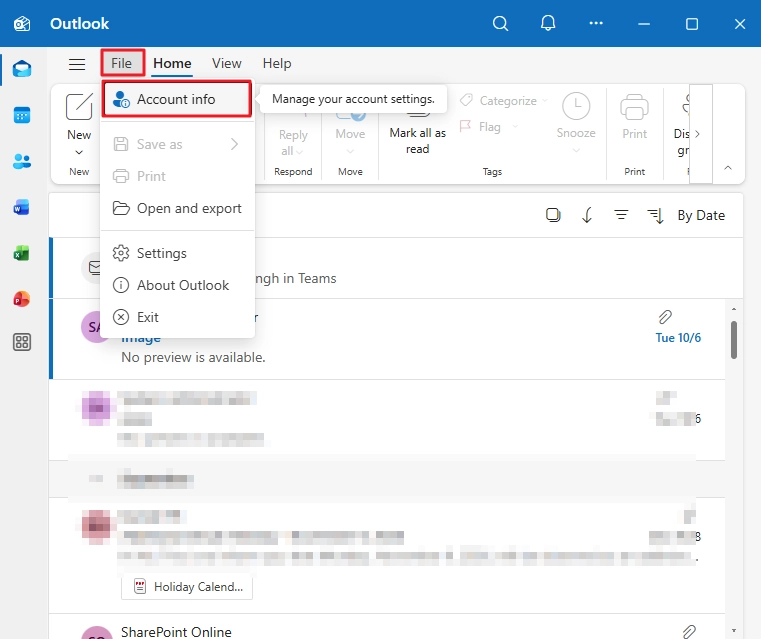761x639 pixels.
Task: Click the Categorize tag button
Action: [x=498, y=100]
